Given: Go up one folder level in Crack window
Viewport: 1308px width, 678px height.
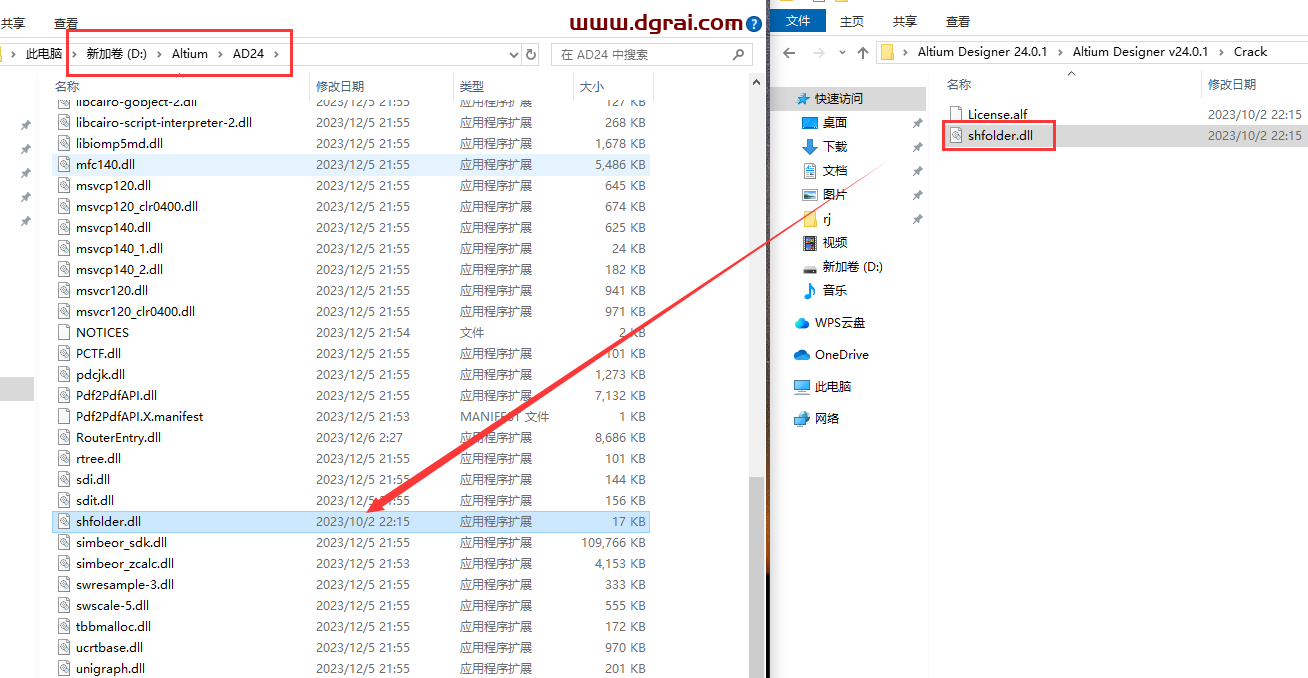Looking at the screenshot, I should [862, 52].
